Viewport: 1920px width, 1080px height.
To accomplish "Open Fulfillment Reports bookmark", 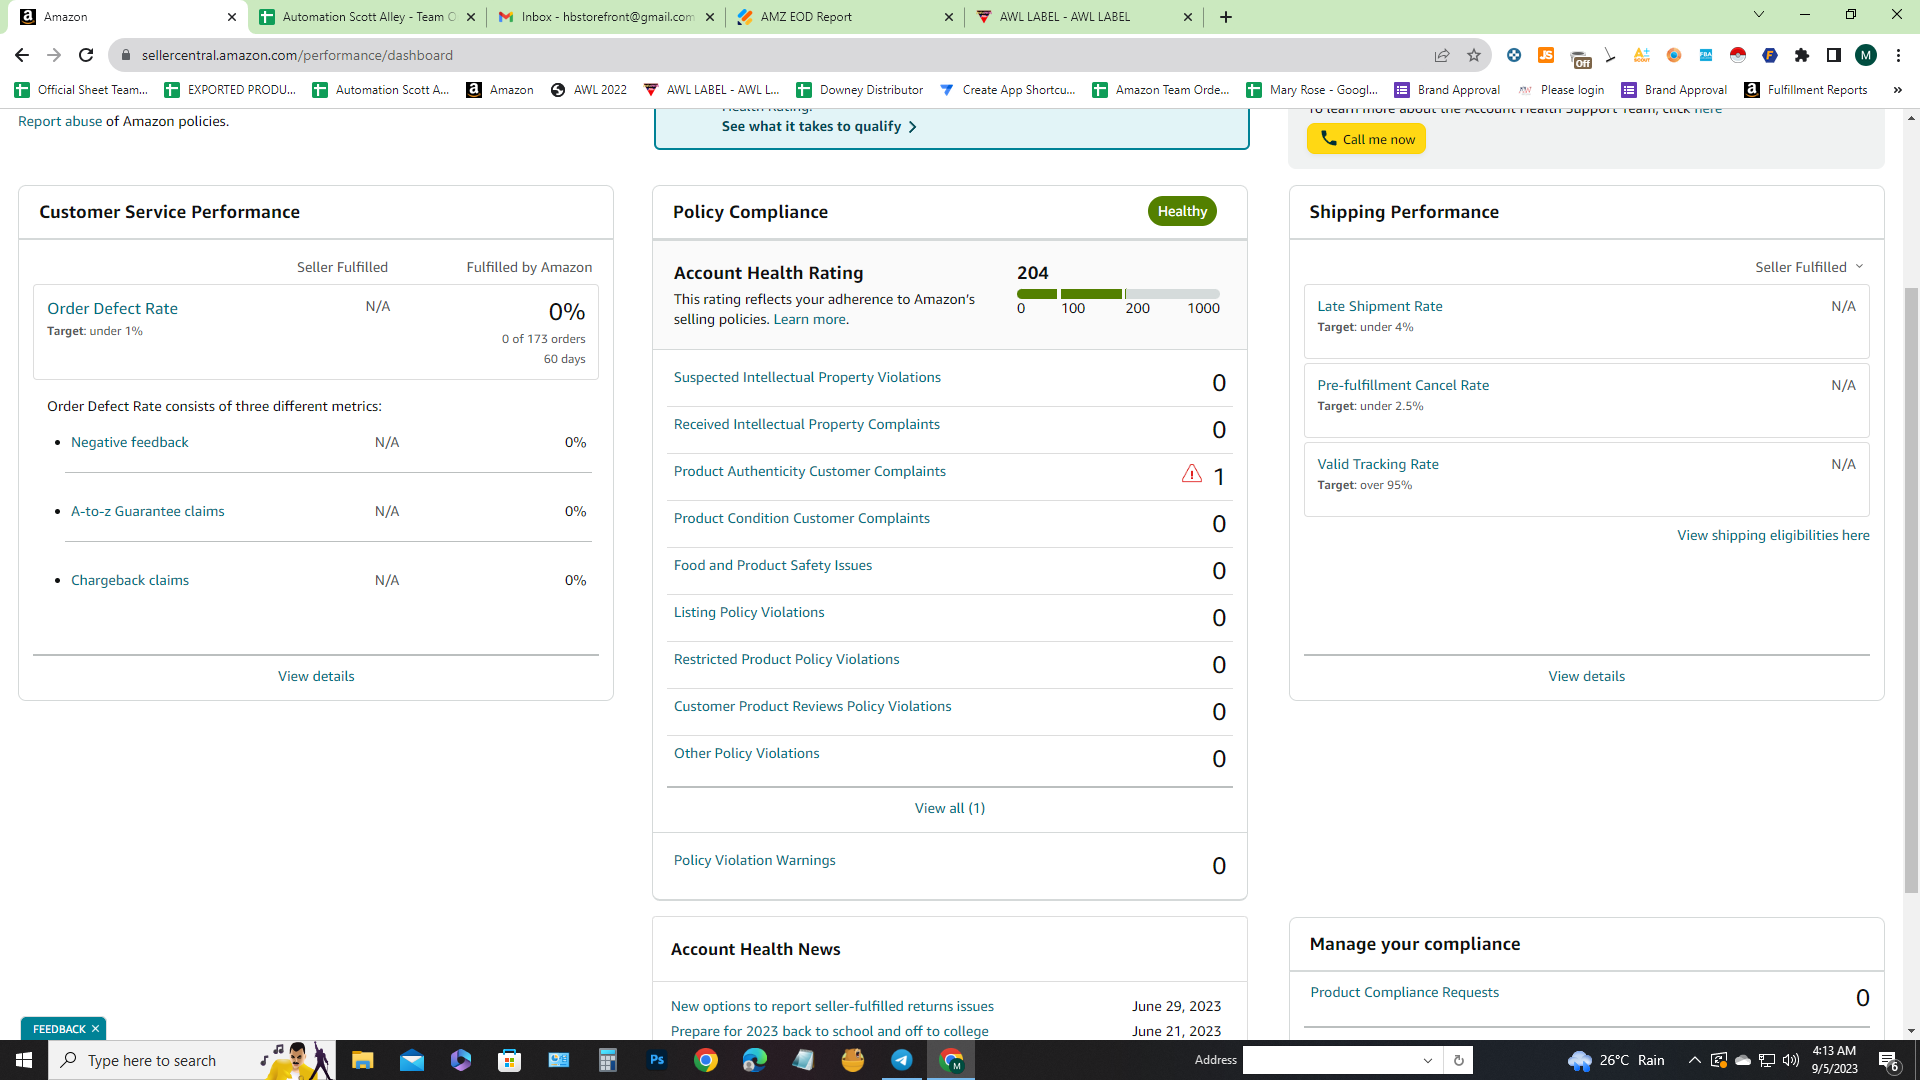I will (x=1806, y=90).
